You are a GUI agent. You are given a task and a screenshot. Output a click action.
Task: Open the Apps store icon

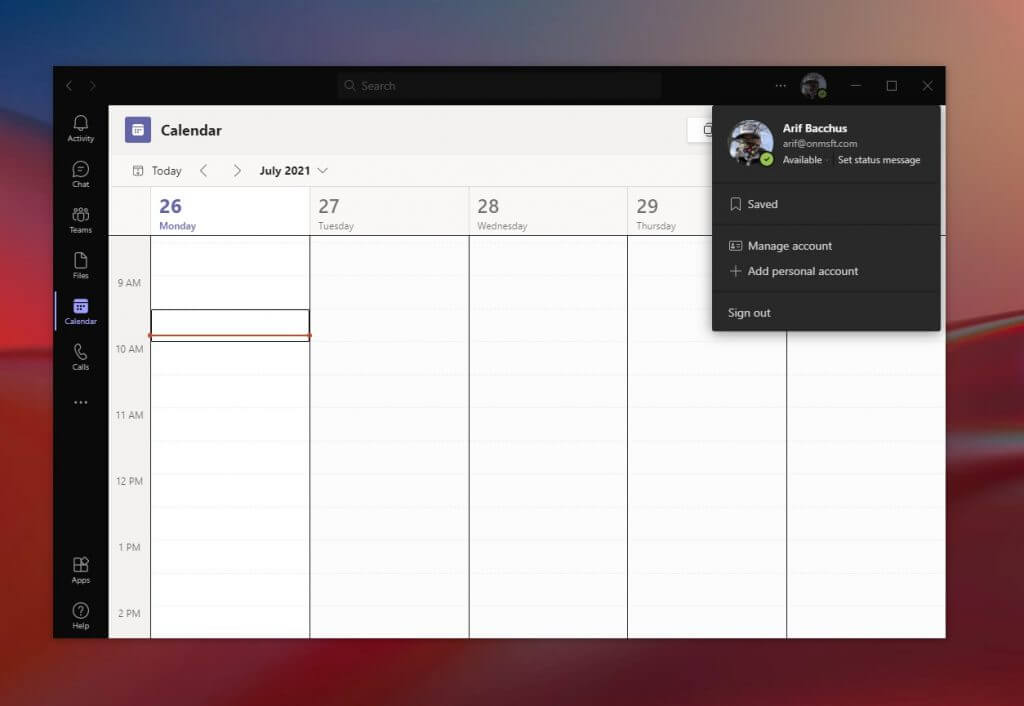(80, 570)
